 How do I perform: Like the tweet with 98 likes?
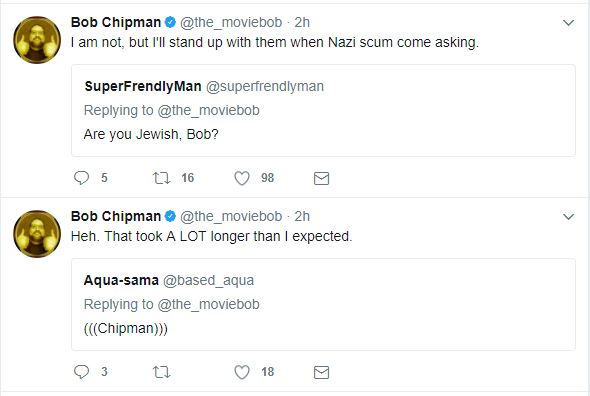point(242,178)
